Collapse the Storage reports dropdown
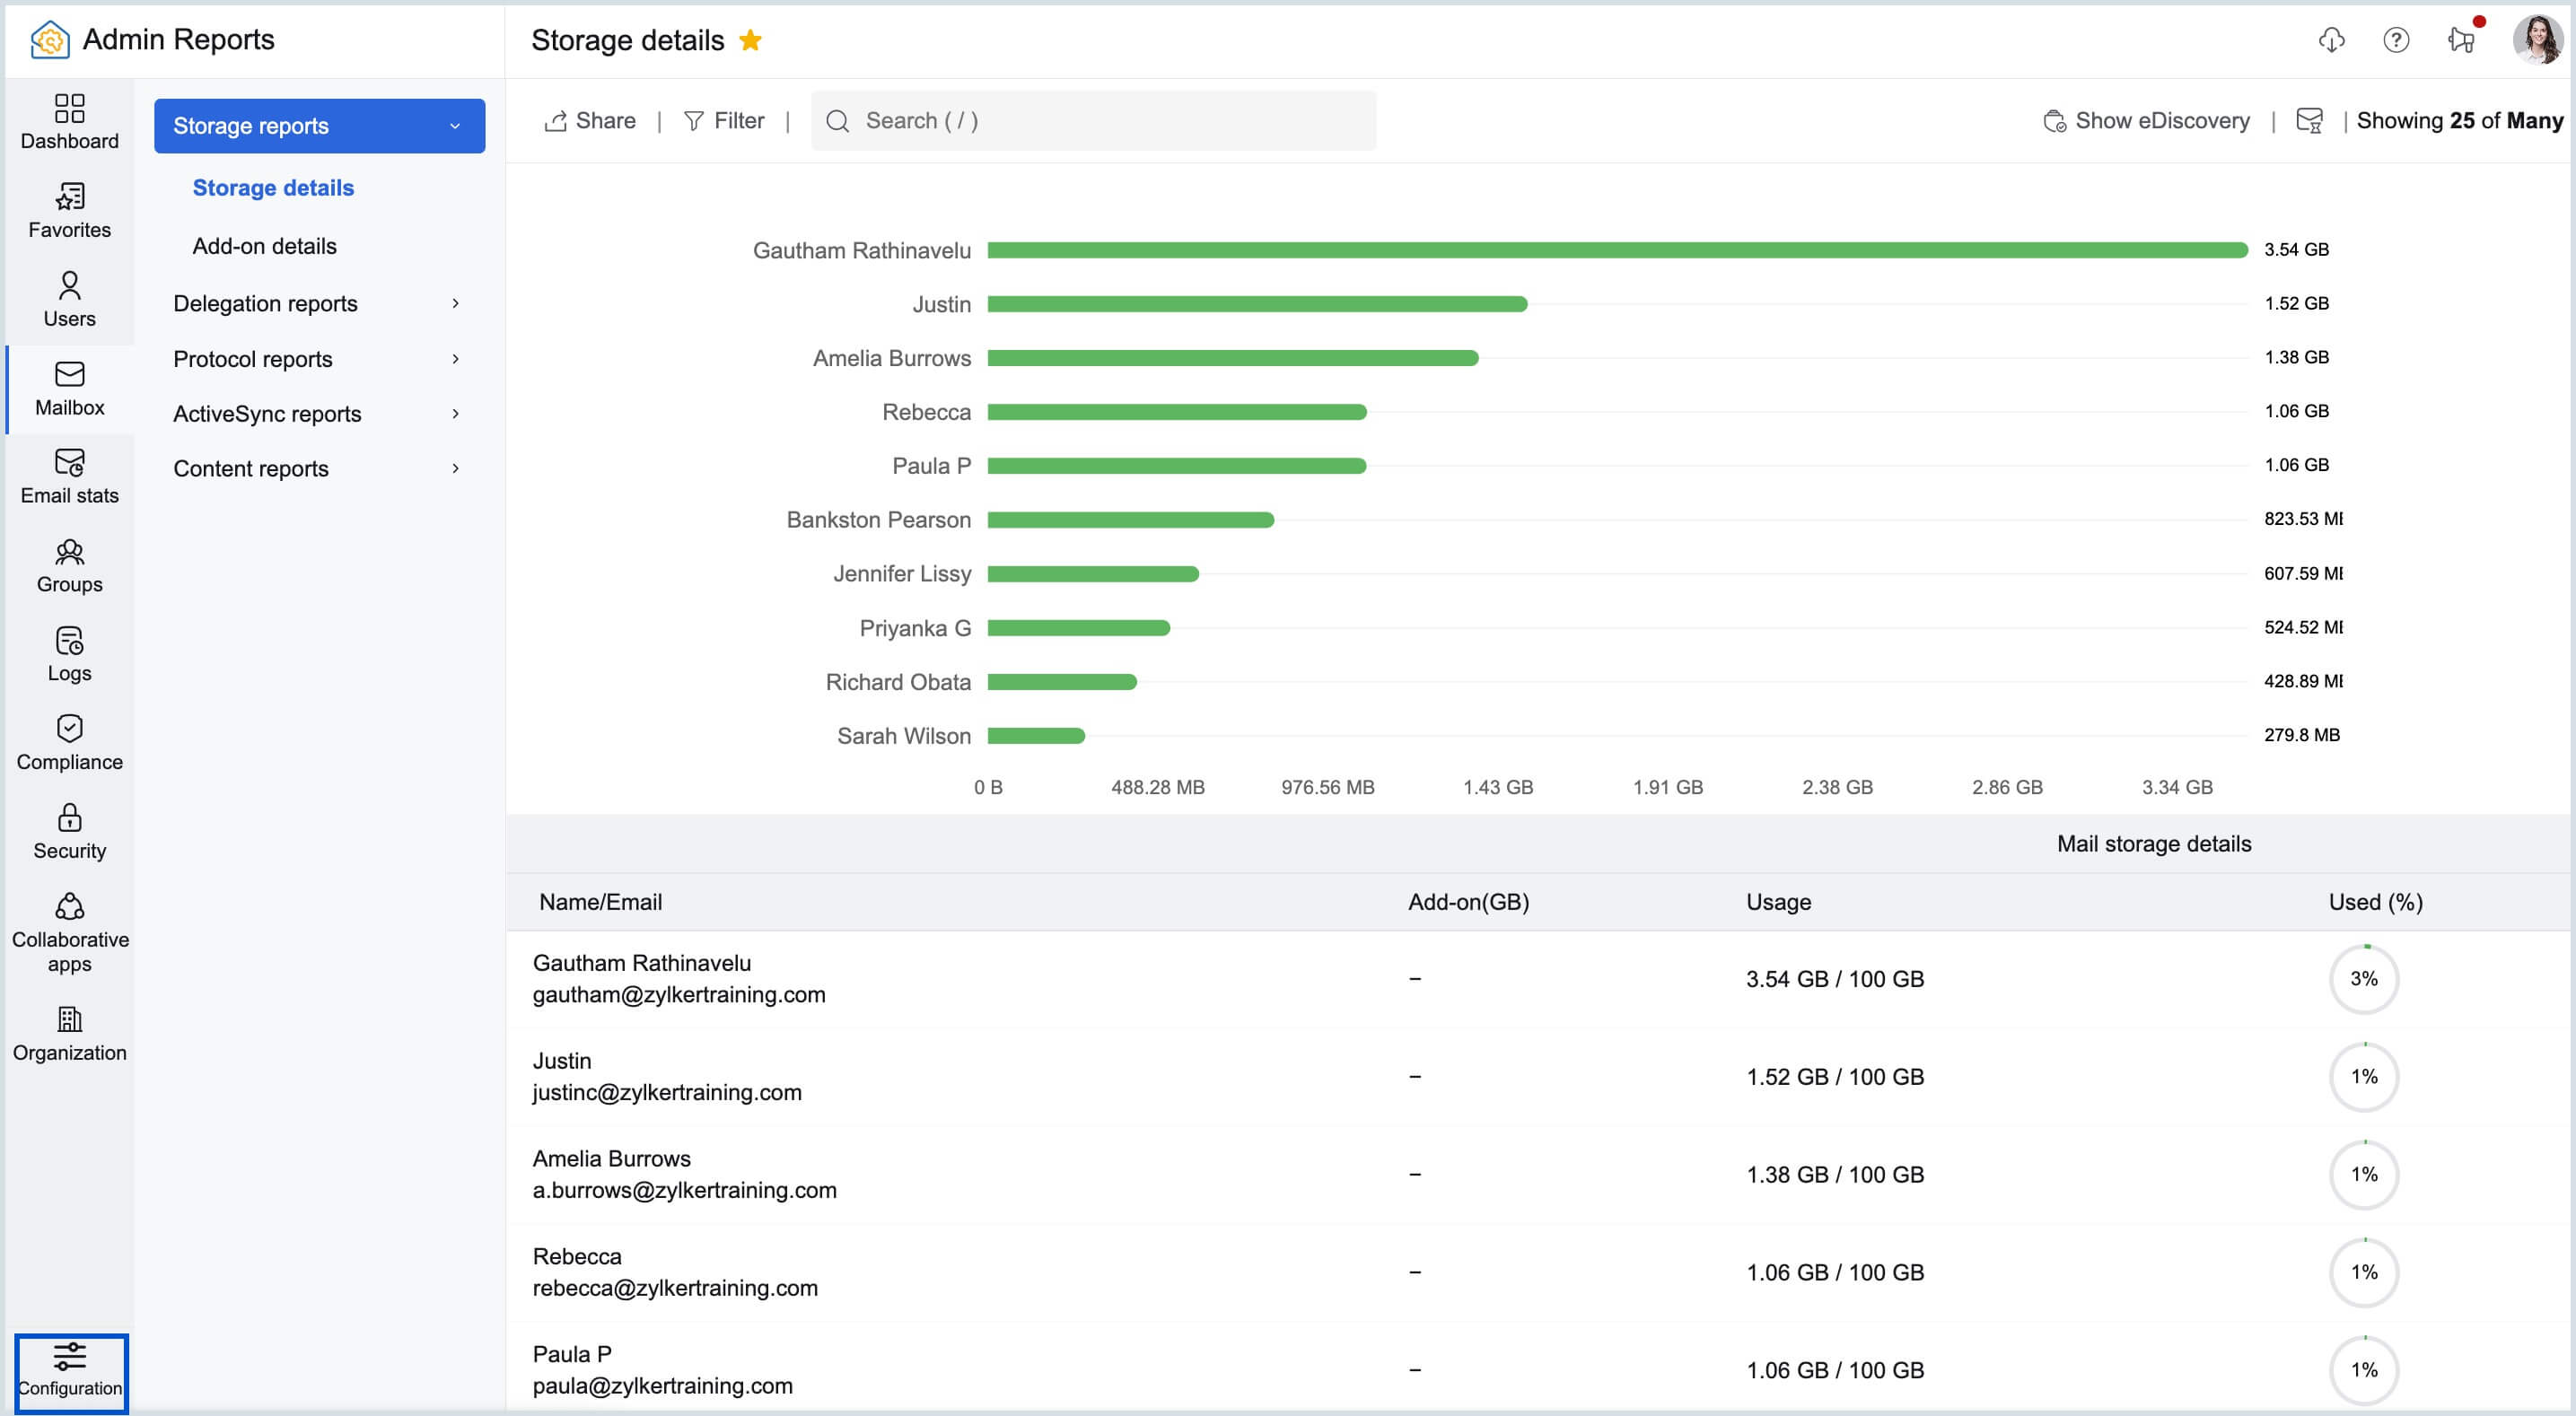Screen dimensions: 2576x1416 [x=319, y=126]
